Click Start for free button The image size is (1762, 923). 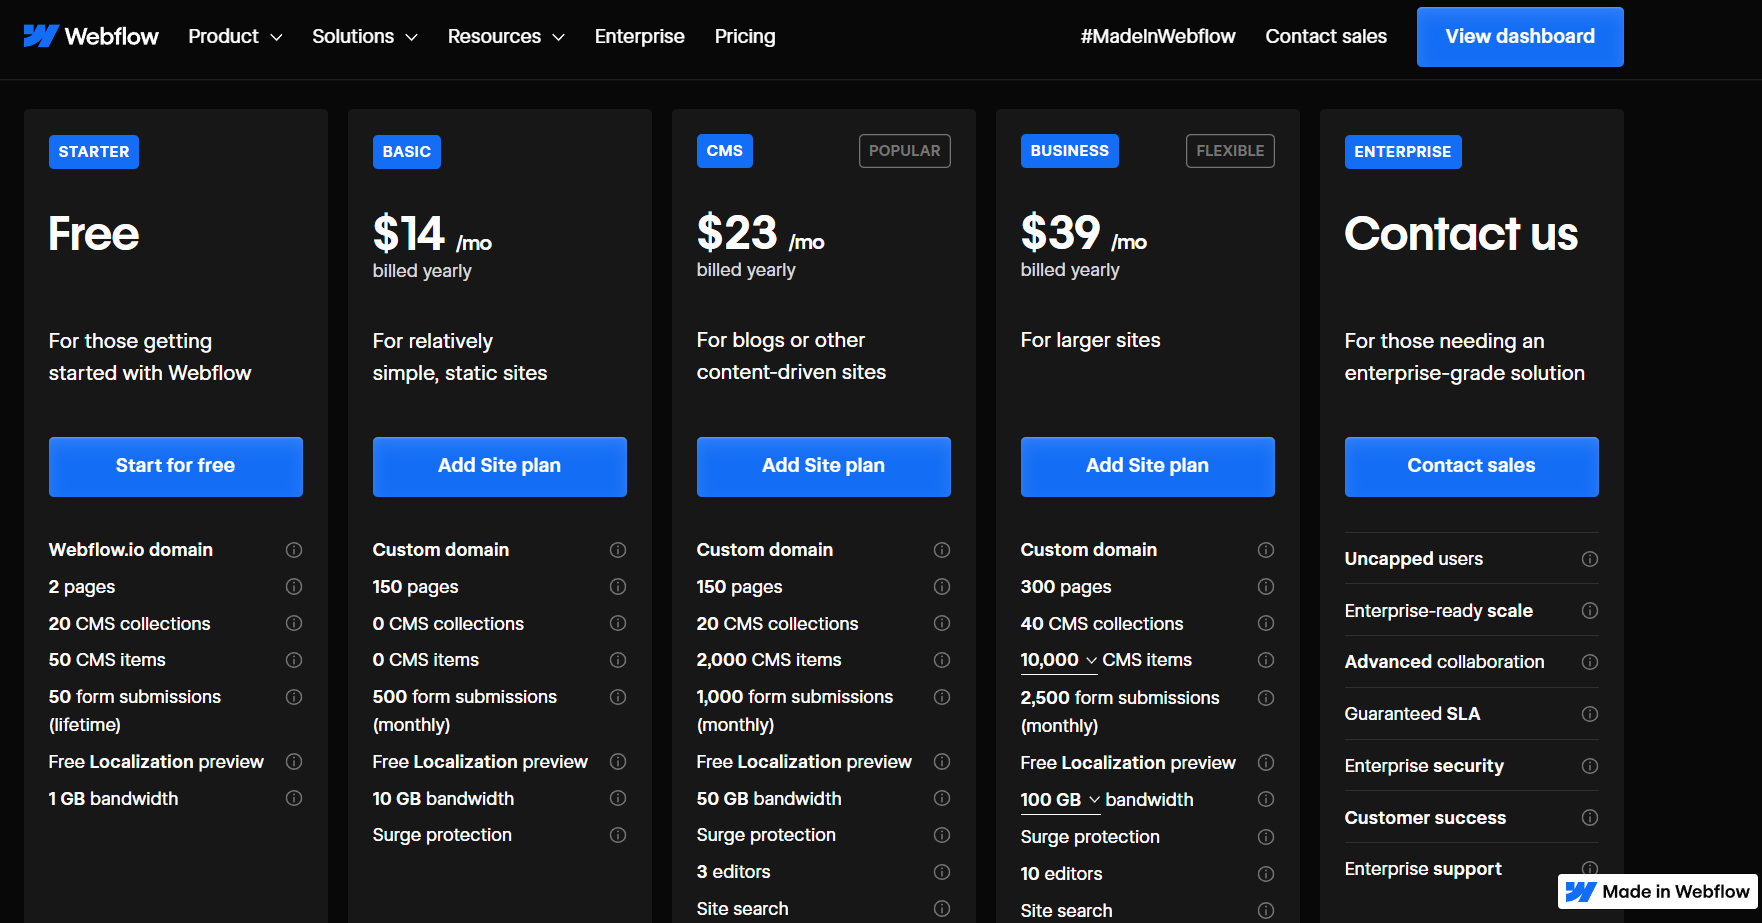tap(176, 466)
